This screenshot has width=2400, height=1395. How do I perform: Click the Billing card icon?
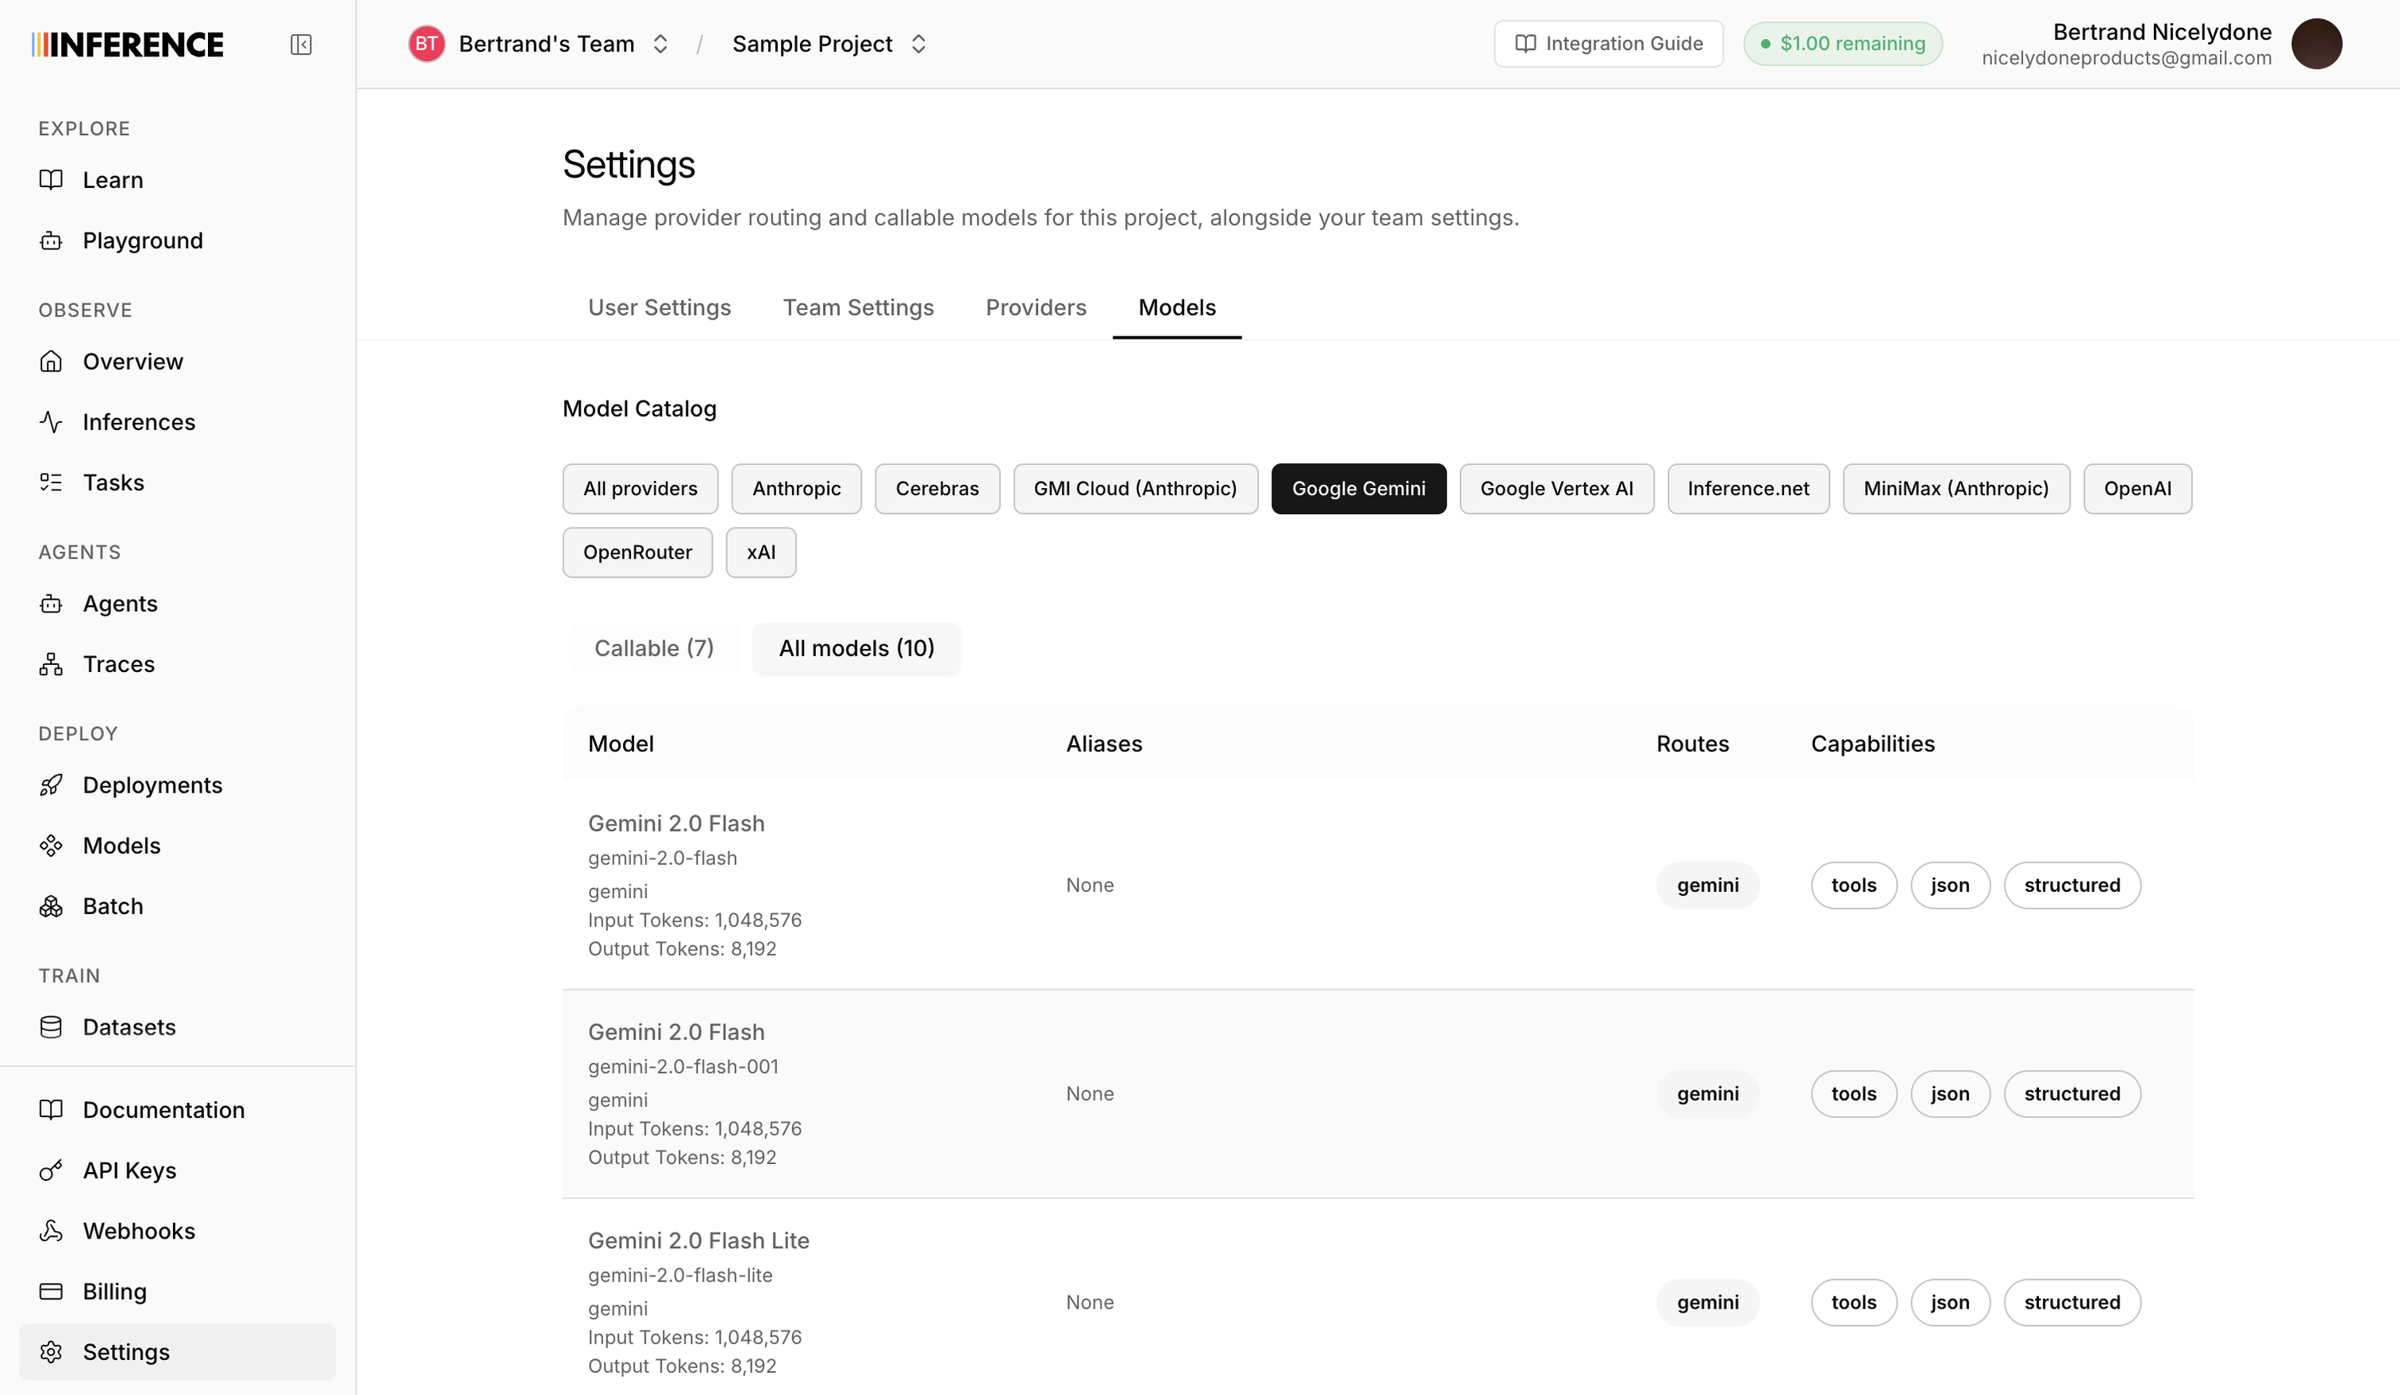coord(51,1291)
